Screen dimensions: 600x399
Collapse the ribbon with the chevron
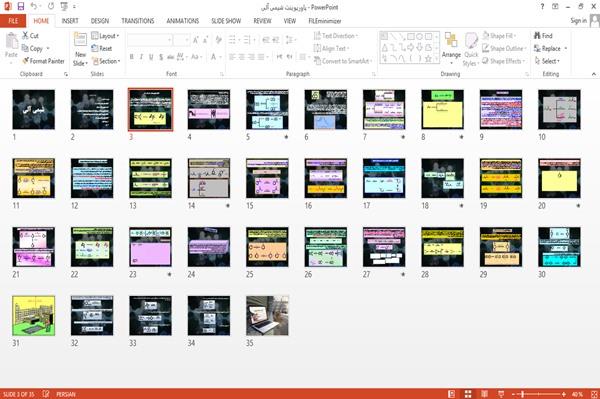click(x=593, y=74)
